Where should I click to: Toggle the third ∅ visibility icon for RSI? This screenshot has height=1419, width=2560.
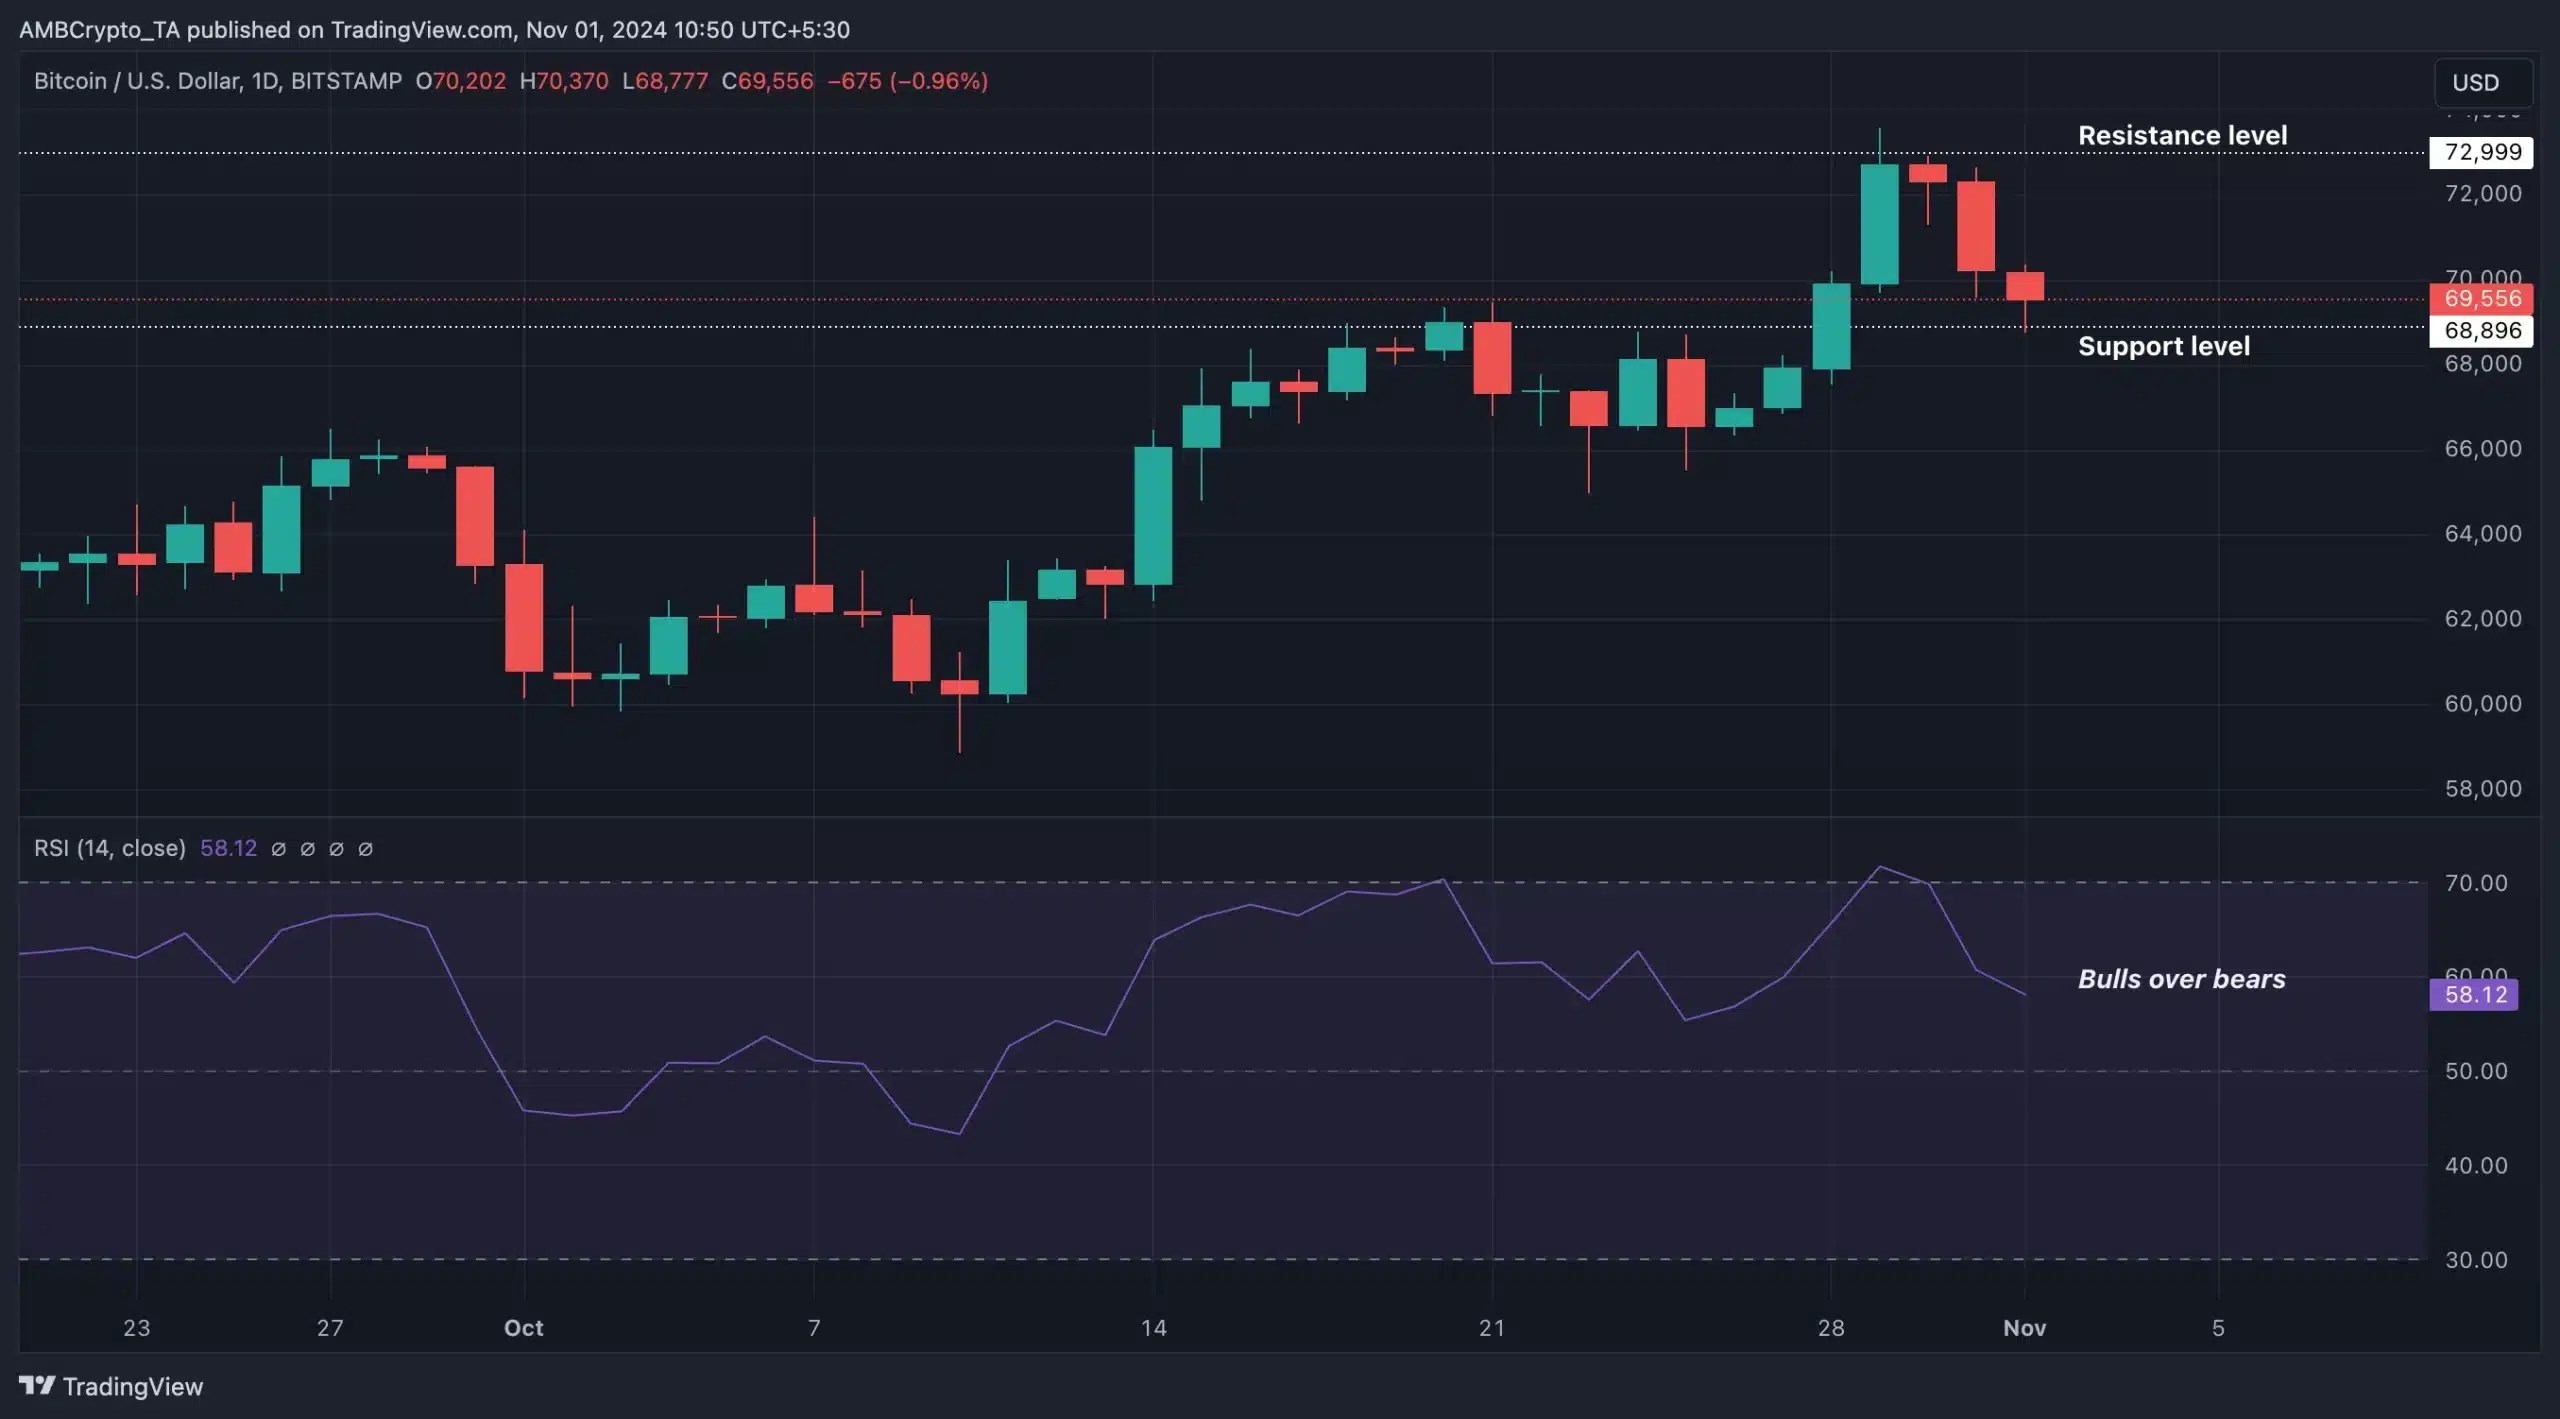pyautogui.click(x=337, y=849)
